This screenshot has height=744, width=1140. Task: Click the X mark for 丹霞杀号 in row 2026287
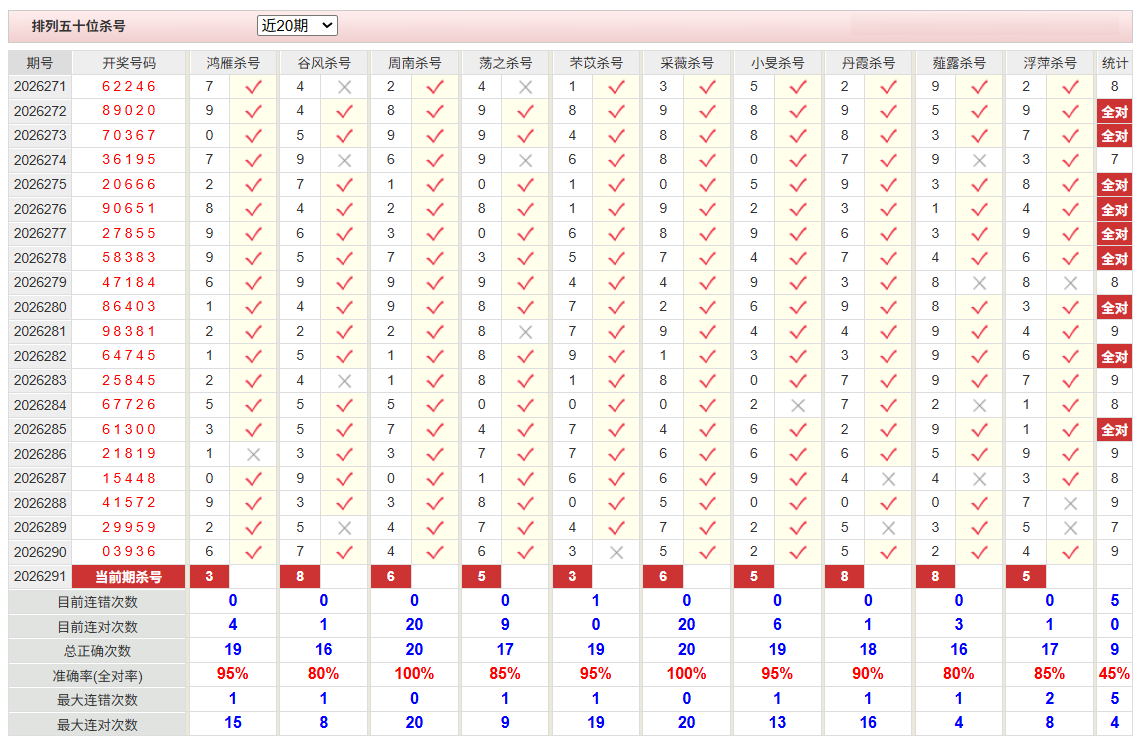888,479
